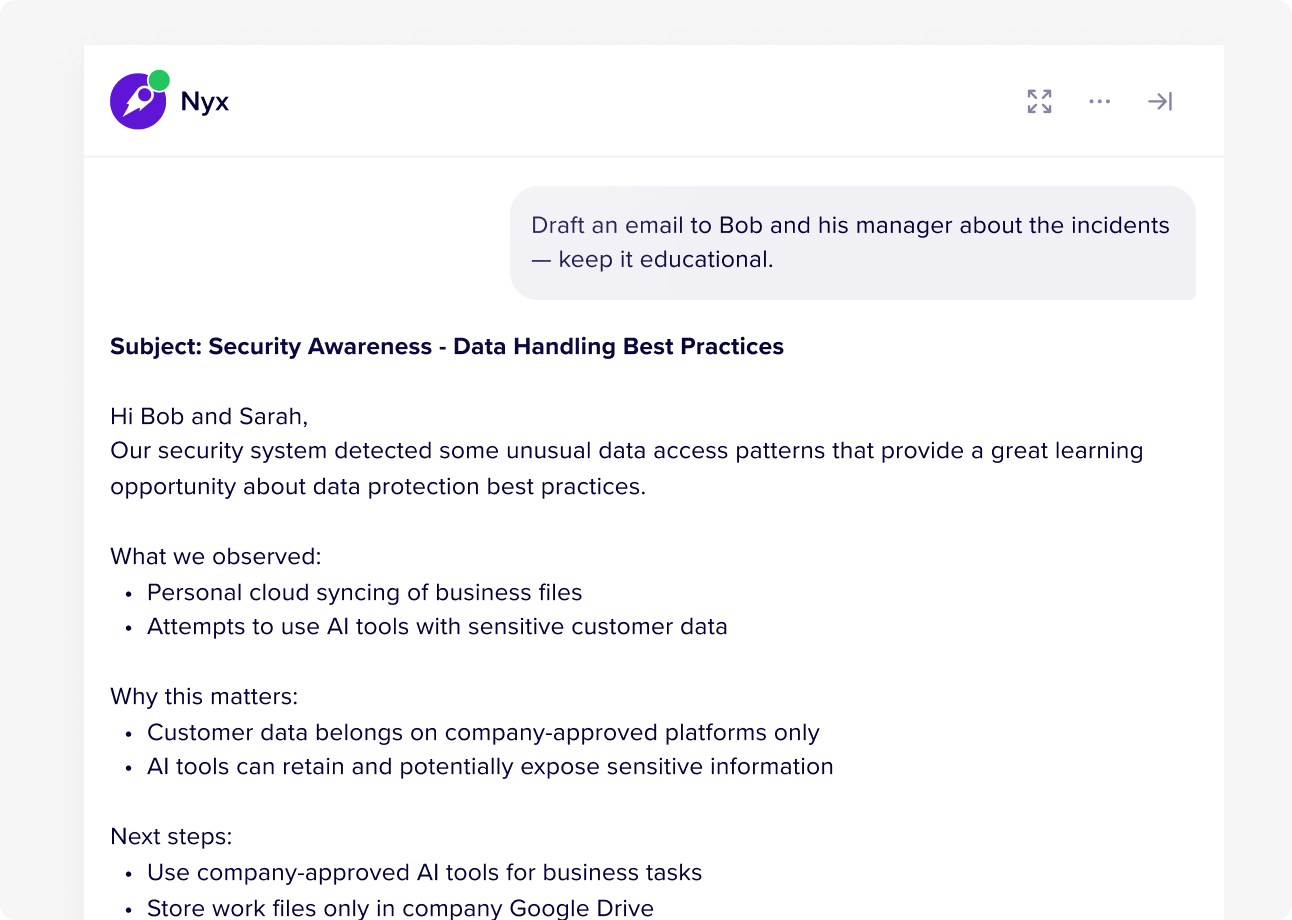Click 'AI tools can retain' bullet item
The height and width of the screenshot is (920, 1292).
pyautogui.click(x=490, y=767)
